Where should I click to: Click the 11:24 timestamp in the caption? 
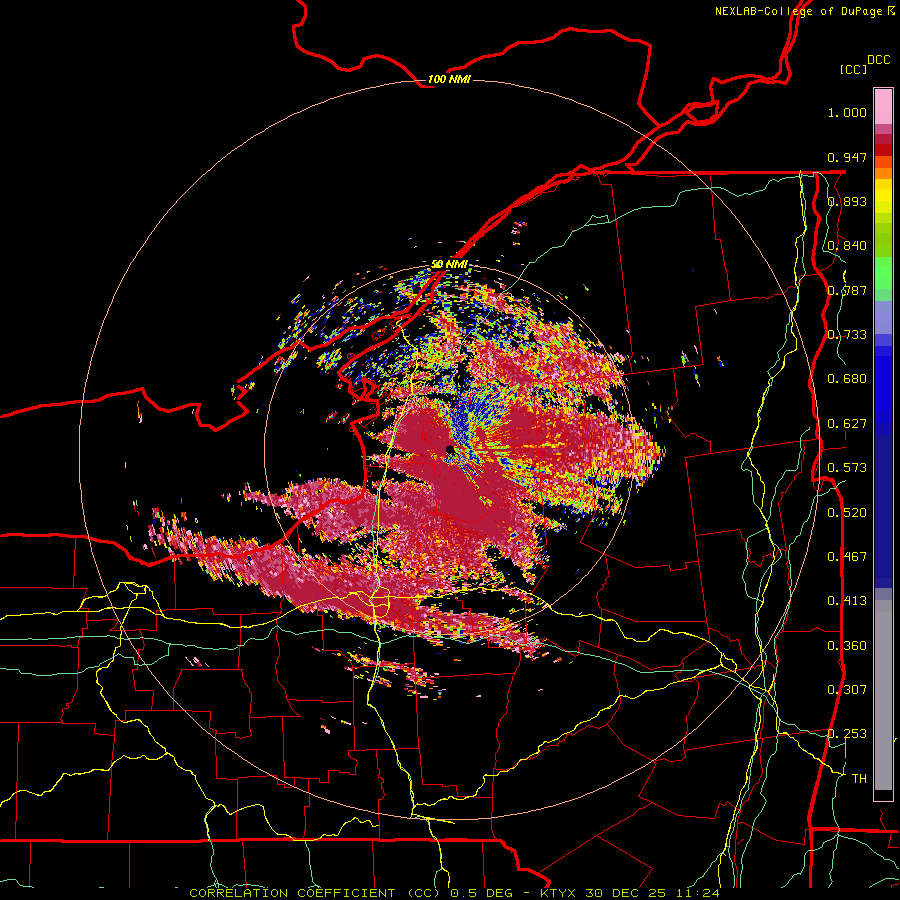698,893
